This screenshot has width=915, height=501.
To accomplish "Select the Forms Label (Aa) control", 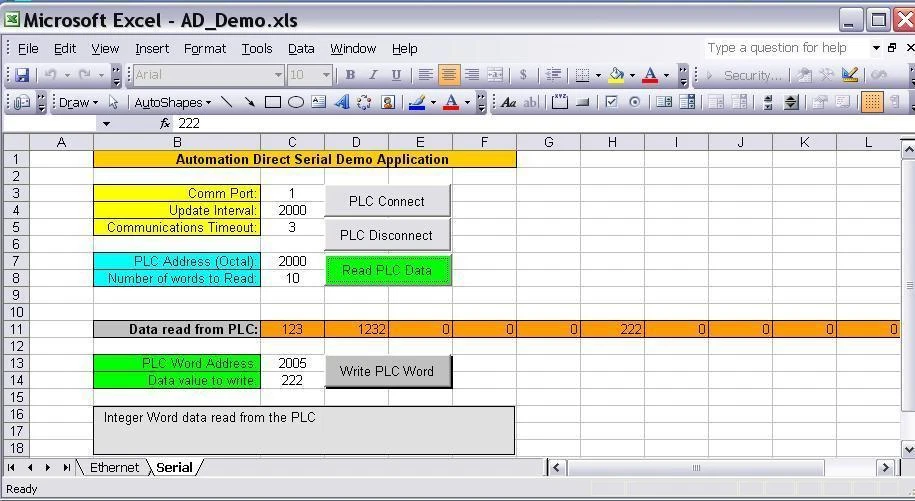I will click(508, 103).
